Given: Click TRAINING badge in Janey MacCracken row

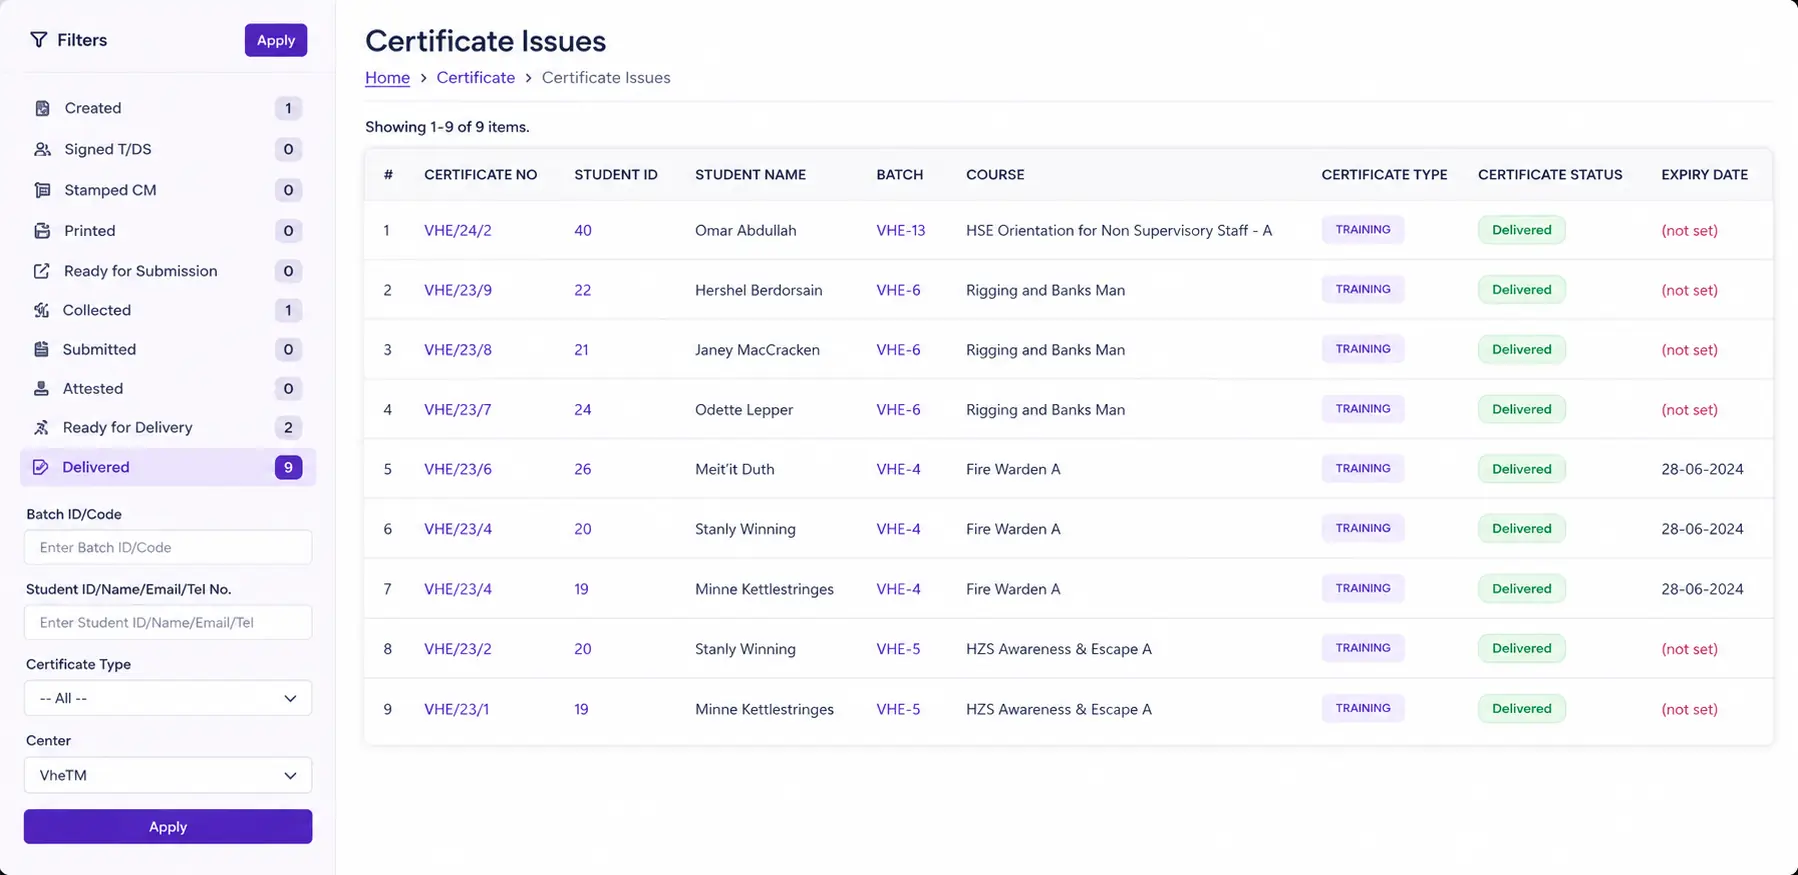Looking at the screenshot, I should (x=1363, y=349).
